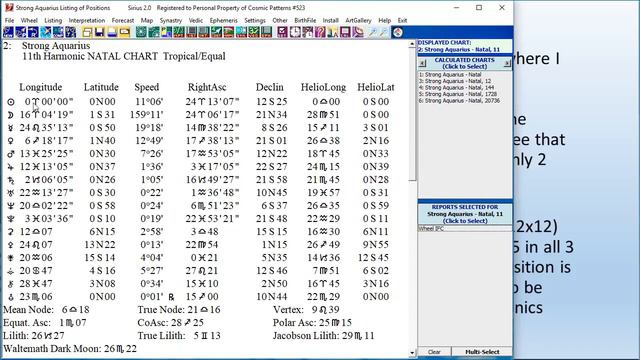Click the 'DISPLAYED CHART:' panel header

(444, 42)
